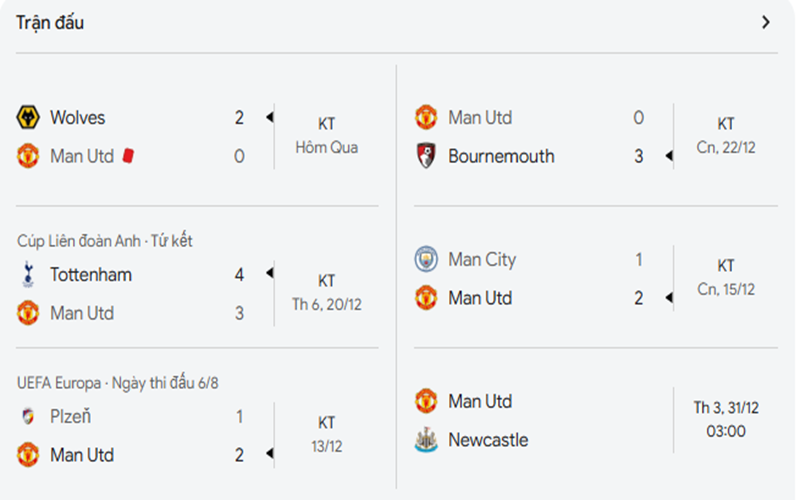Viewport: 800px width, 500px height.
Task: Click the Tottenham club crest icon
Action: coord(28,275)
